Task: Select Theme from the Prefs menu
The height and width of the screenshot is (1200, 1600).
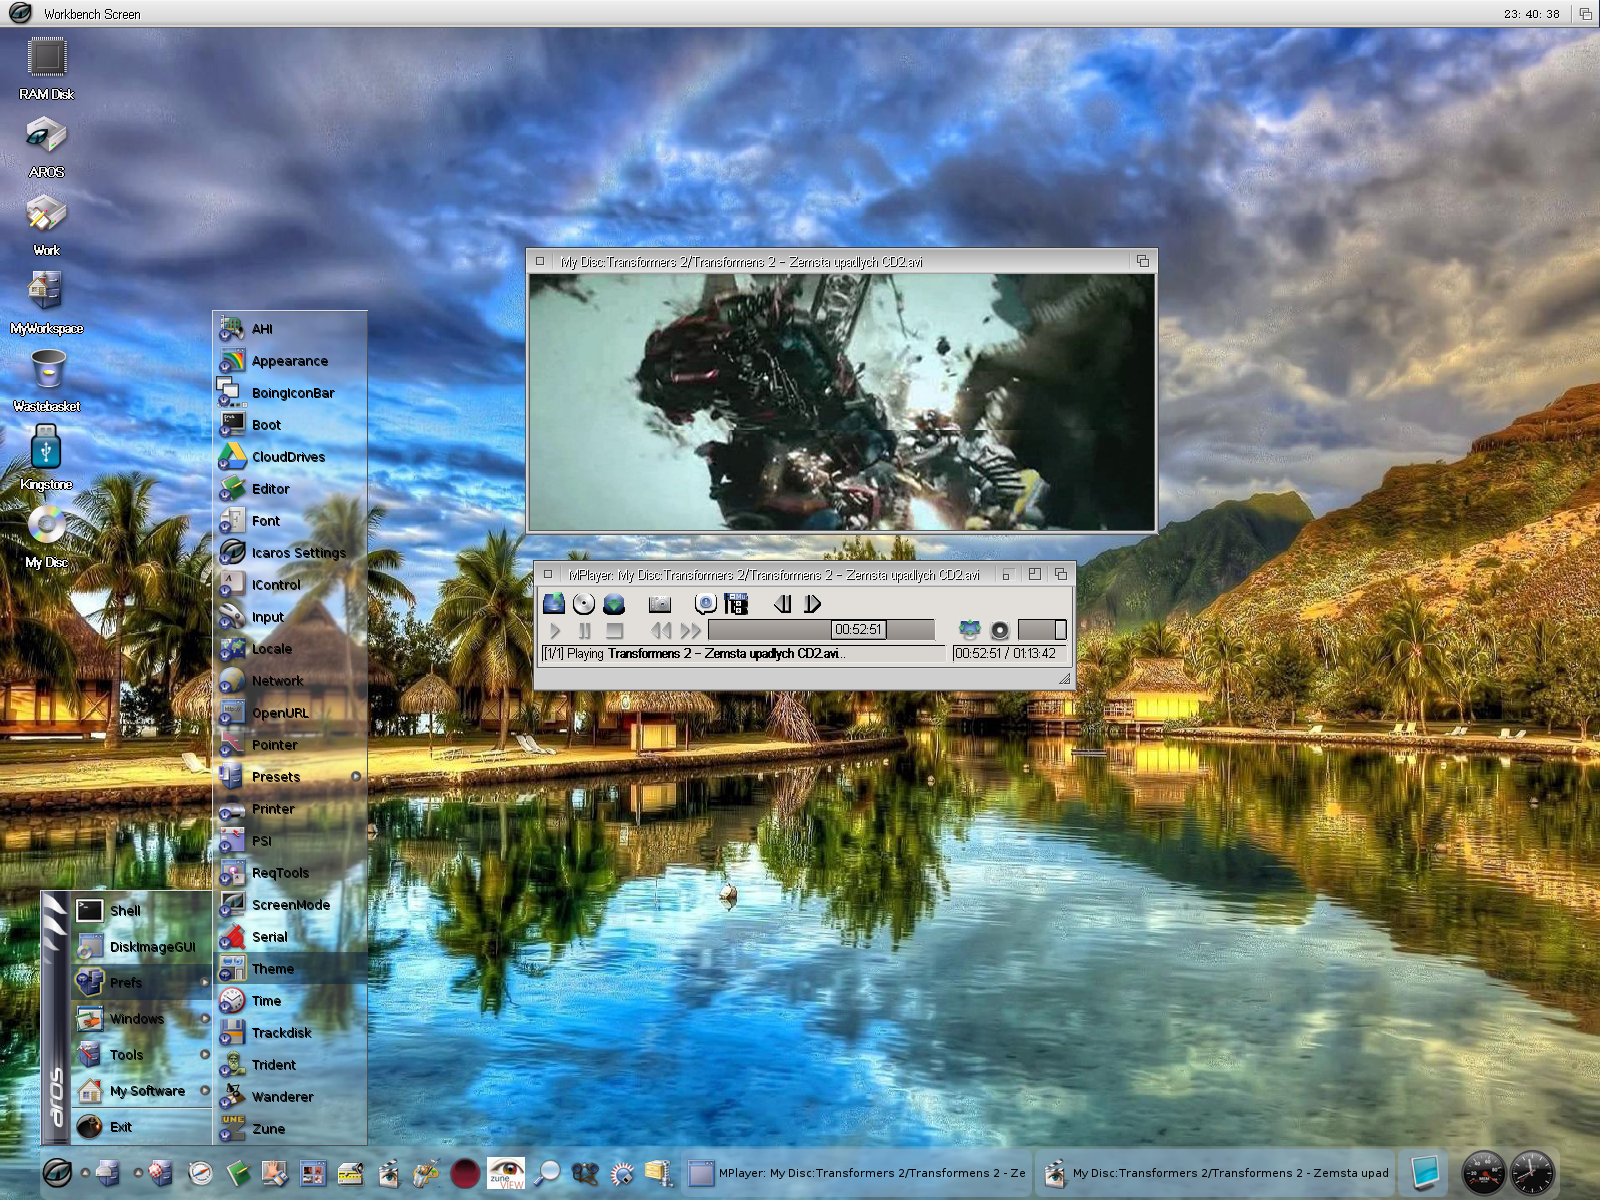Action: tap(273, 969)
